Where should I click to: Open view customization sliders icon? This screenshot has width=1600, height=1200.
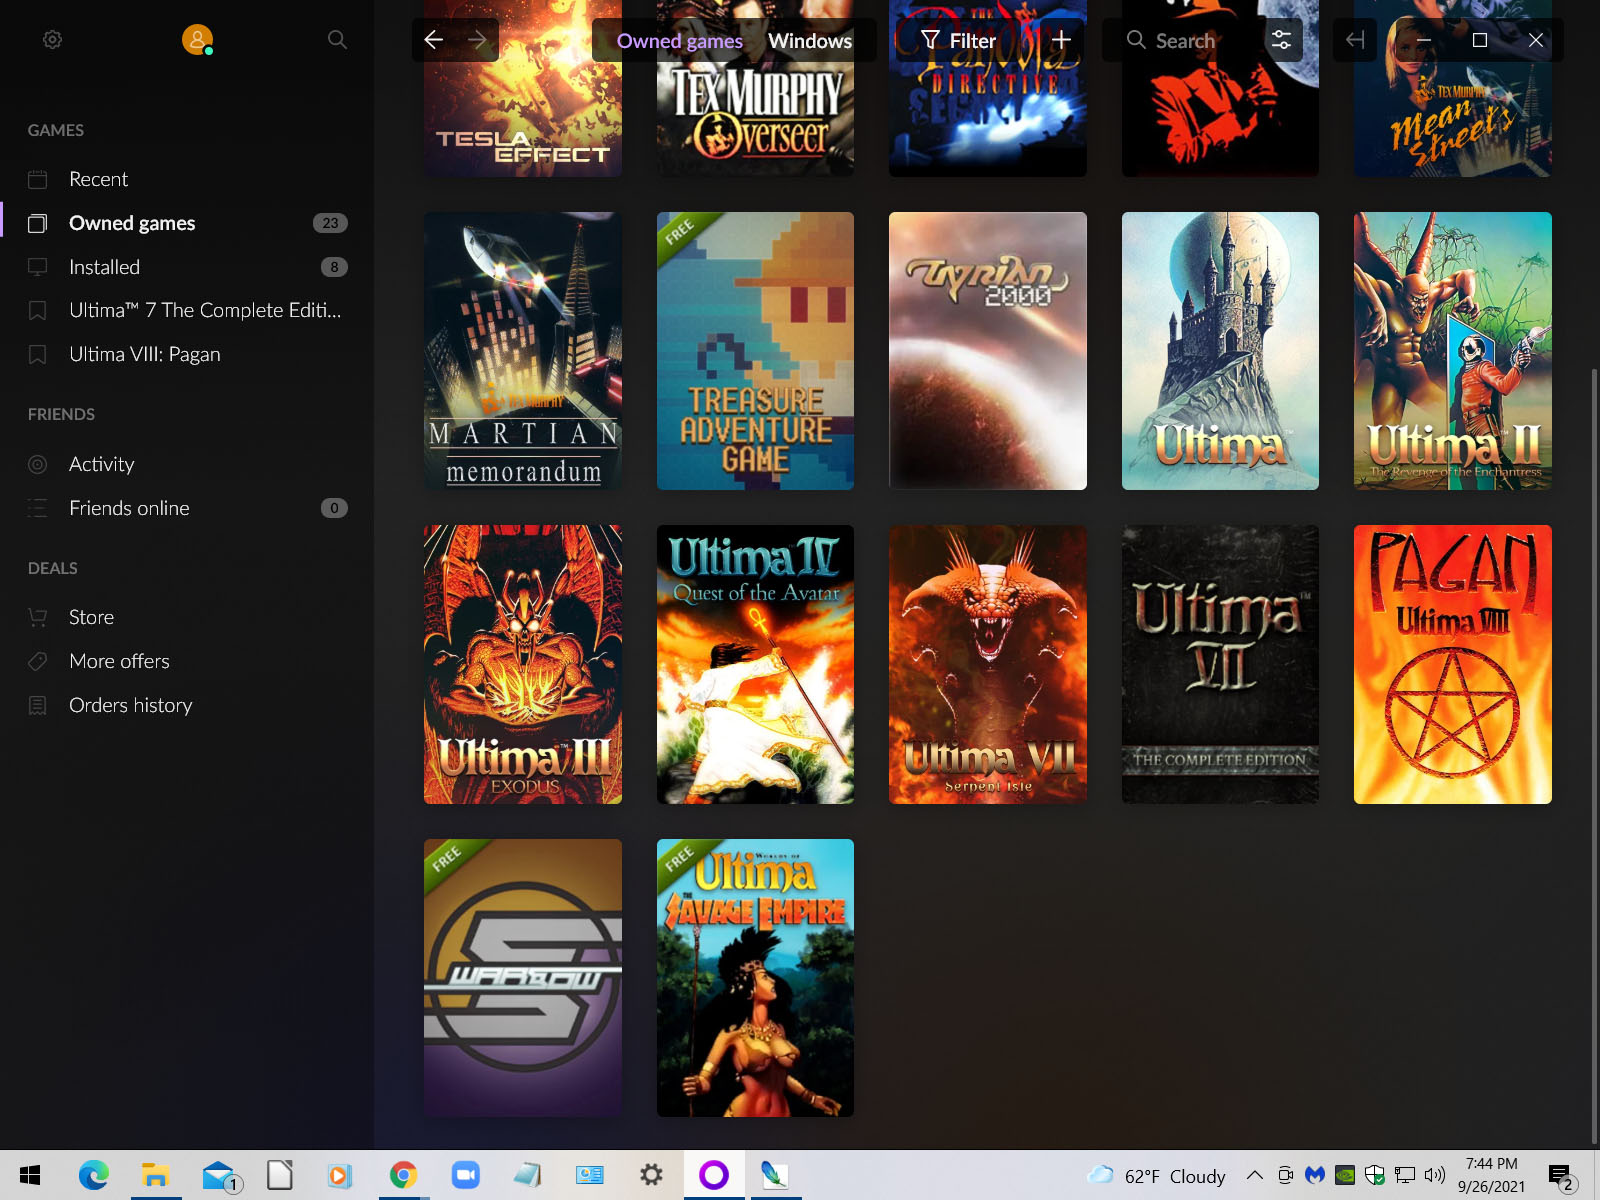[x=1281, y=40]
